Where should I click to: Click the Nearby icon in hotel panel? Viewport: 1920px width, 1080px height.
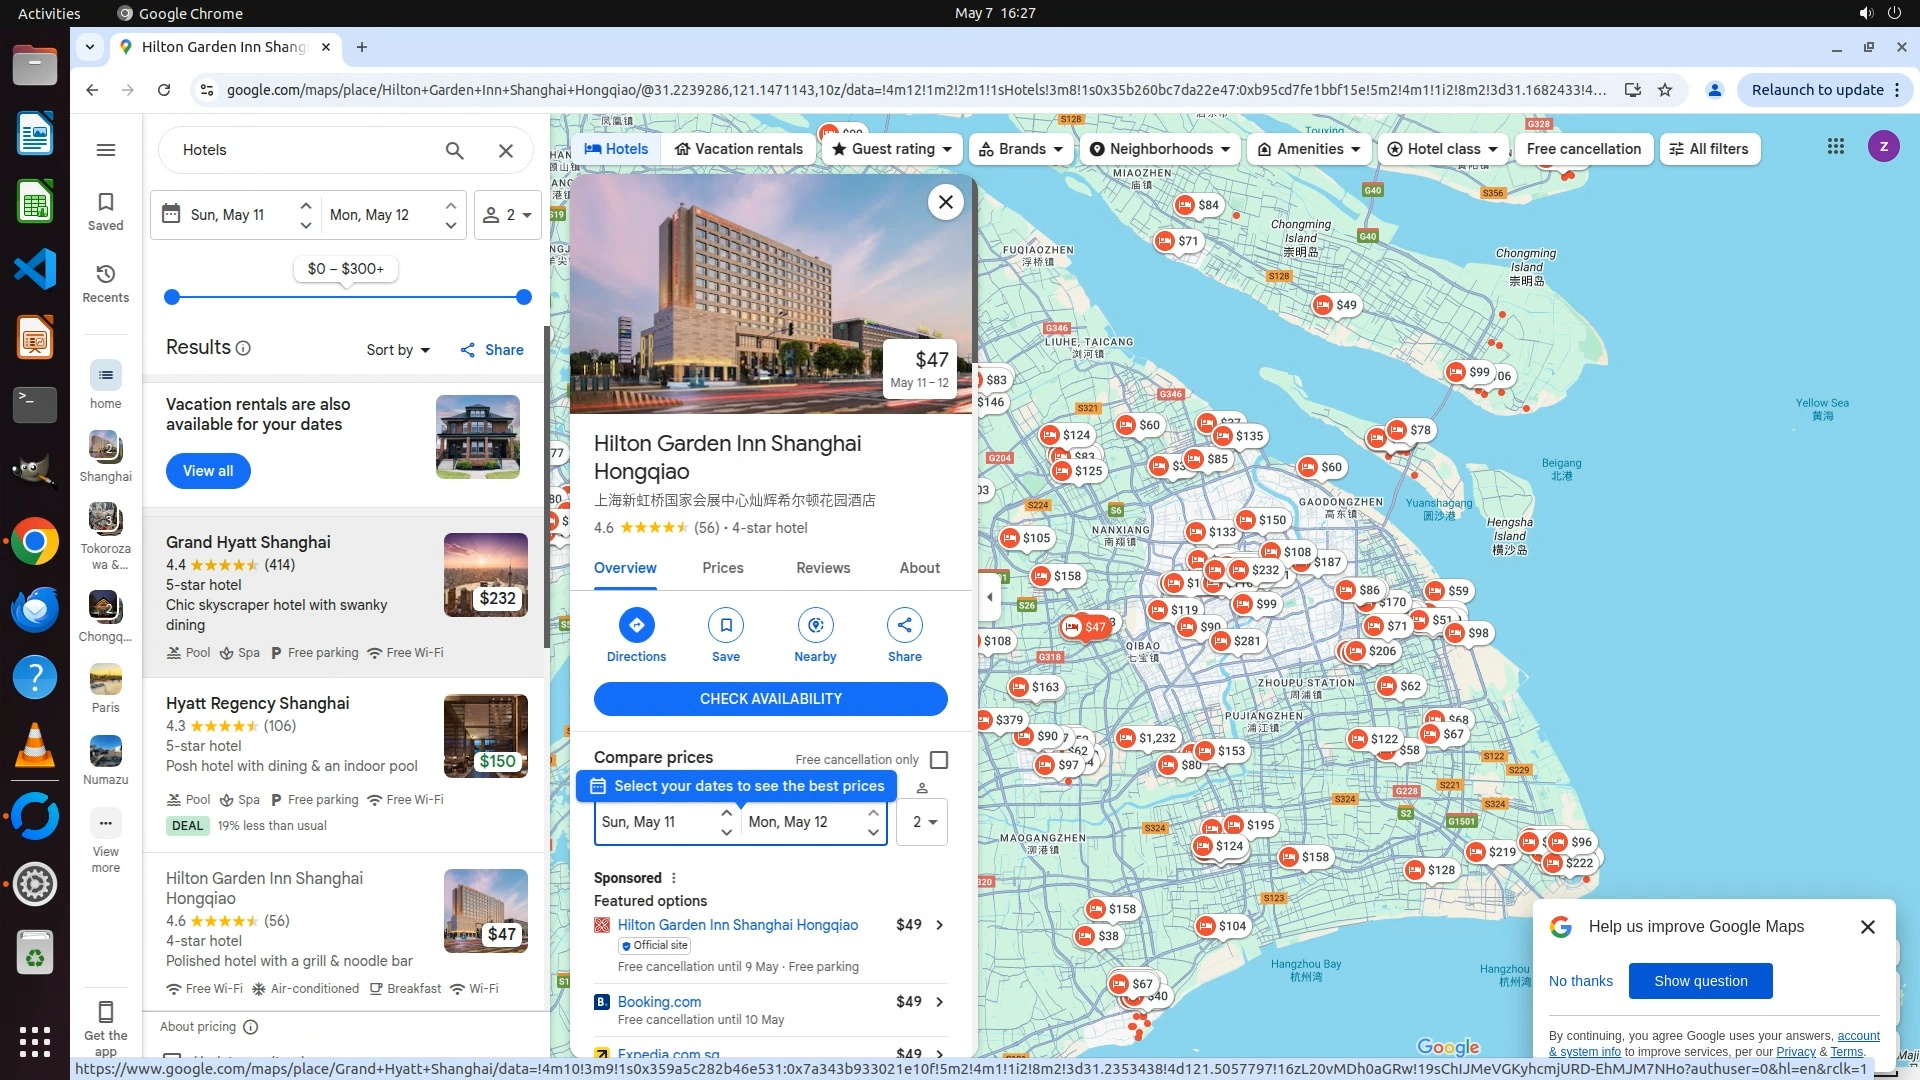point(815,626)
